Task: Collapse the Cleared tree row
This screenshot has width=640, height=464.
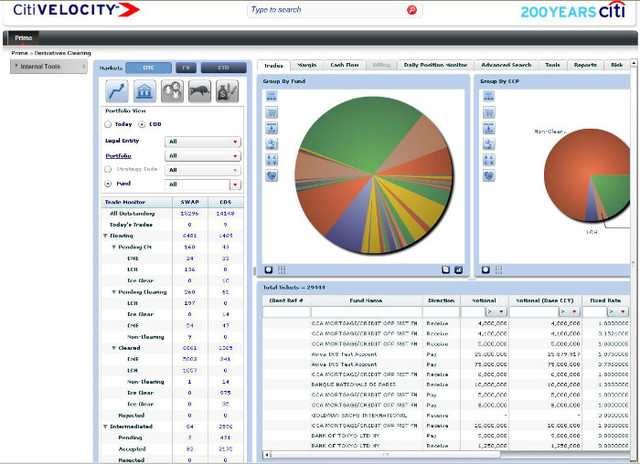Action: [114, 348]
